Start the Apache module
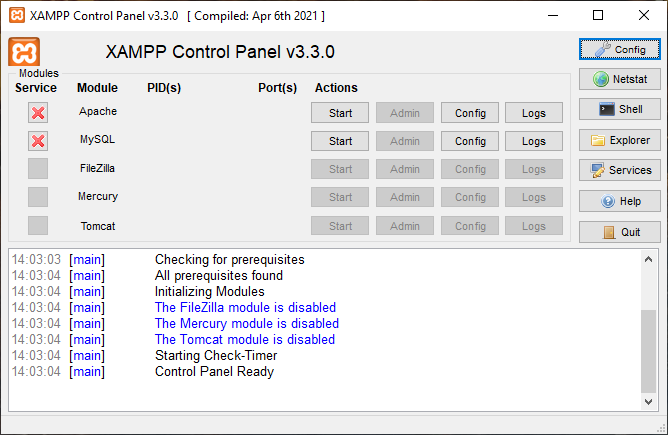This screenshot has width=668, height=435. click(340, 113)
